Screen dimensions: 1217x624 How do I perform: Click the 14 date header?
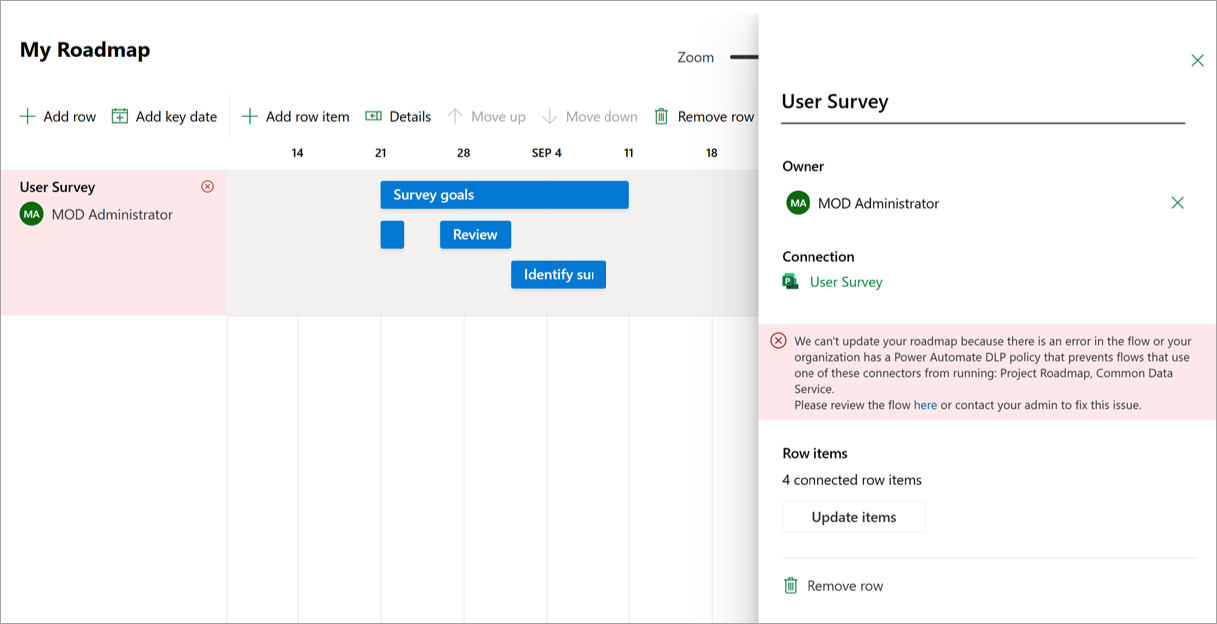coord(297,153)
